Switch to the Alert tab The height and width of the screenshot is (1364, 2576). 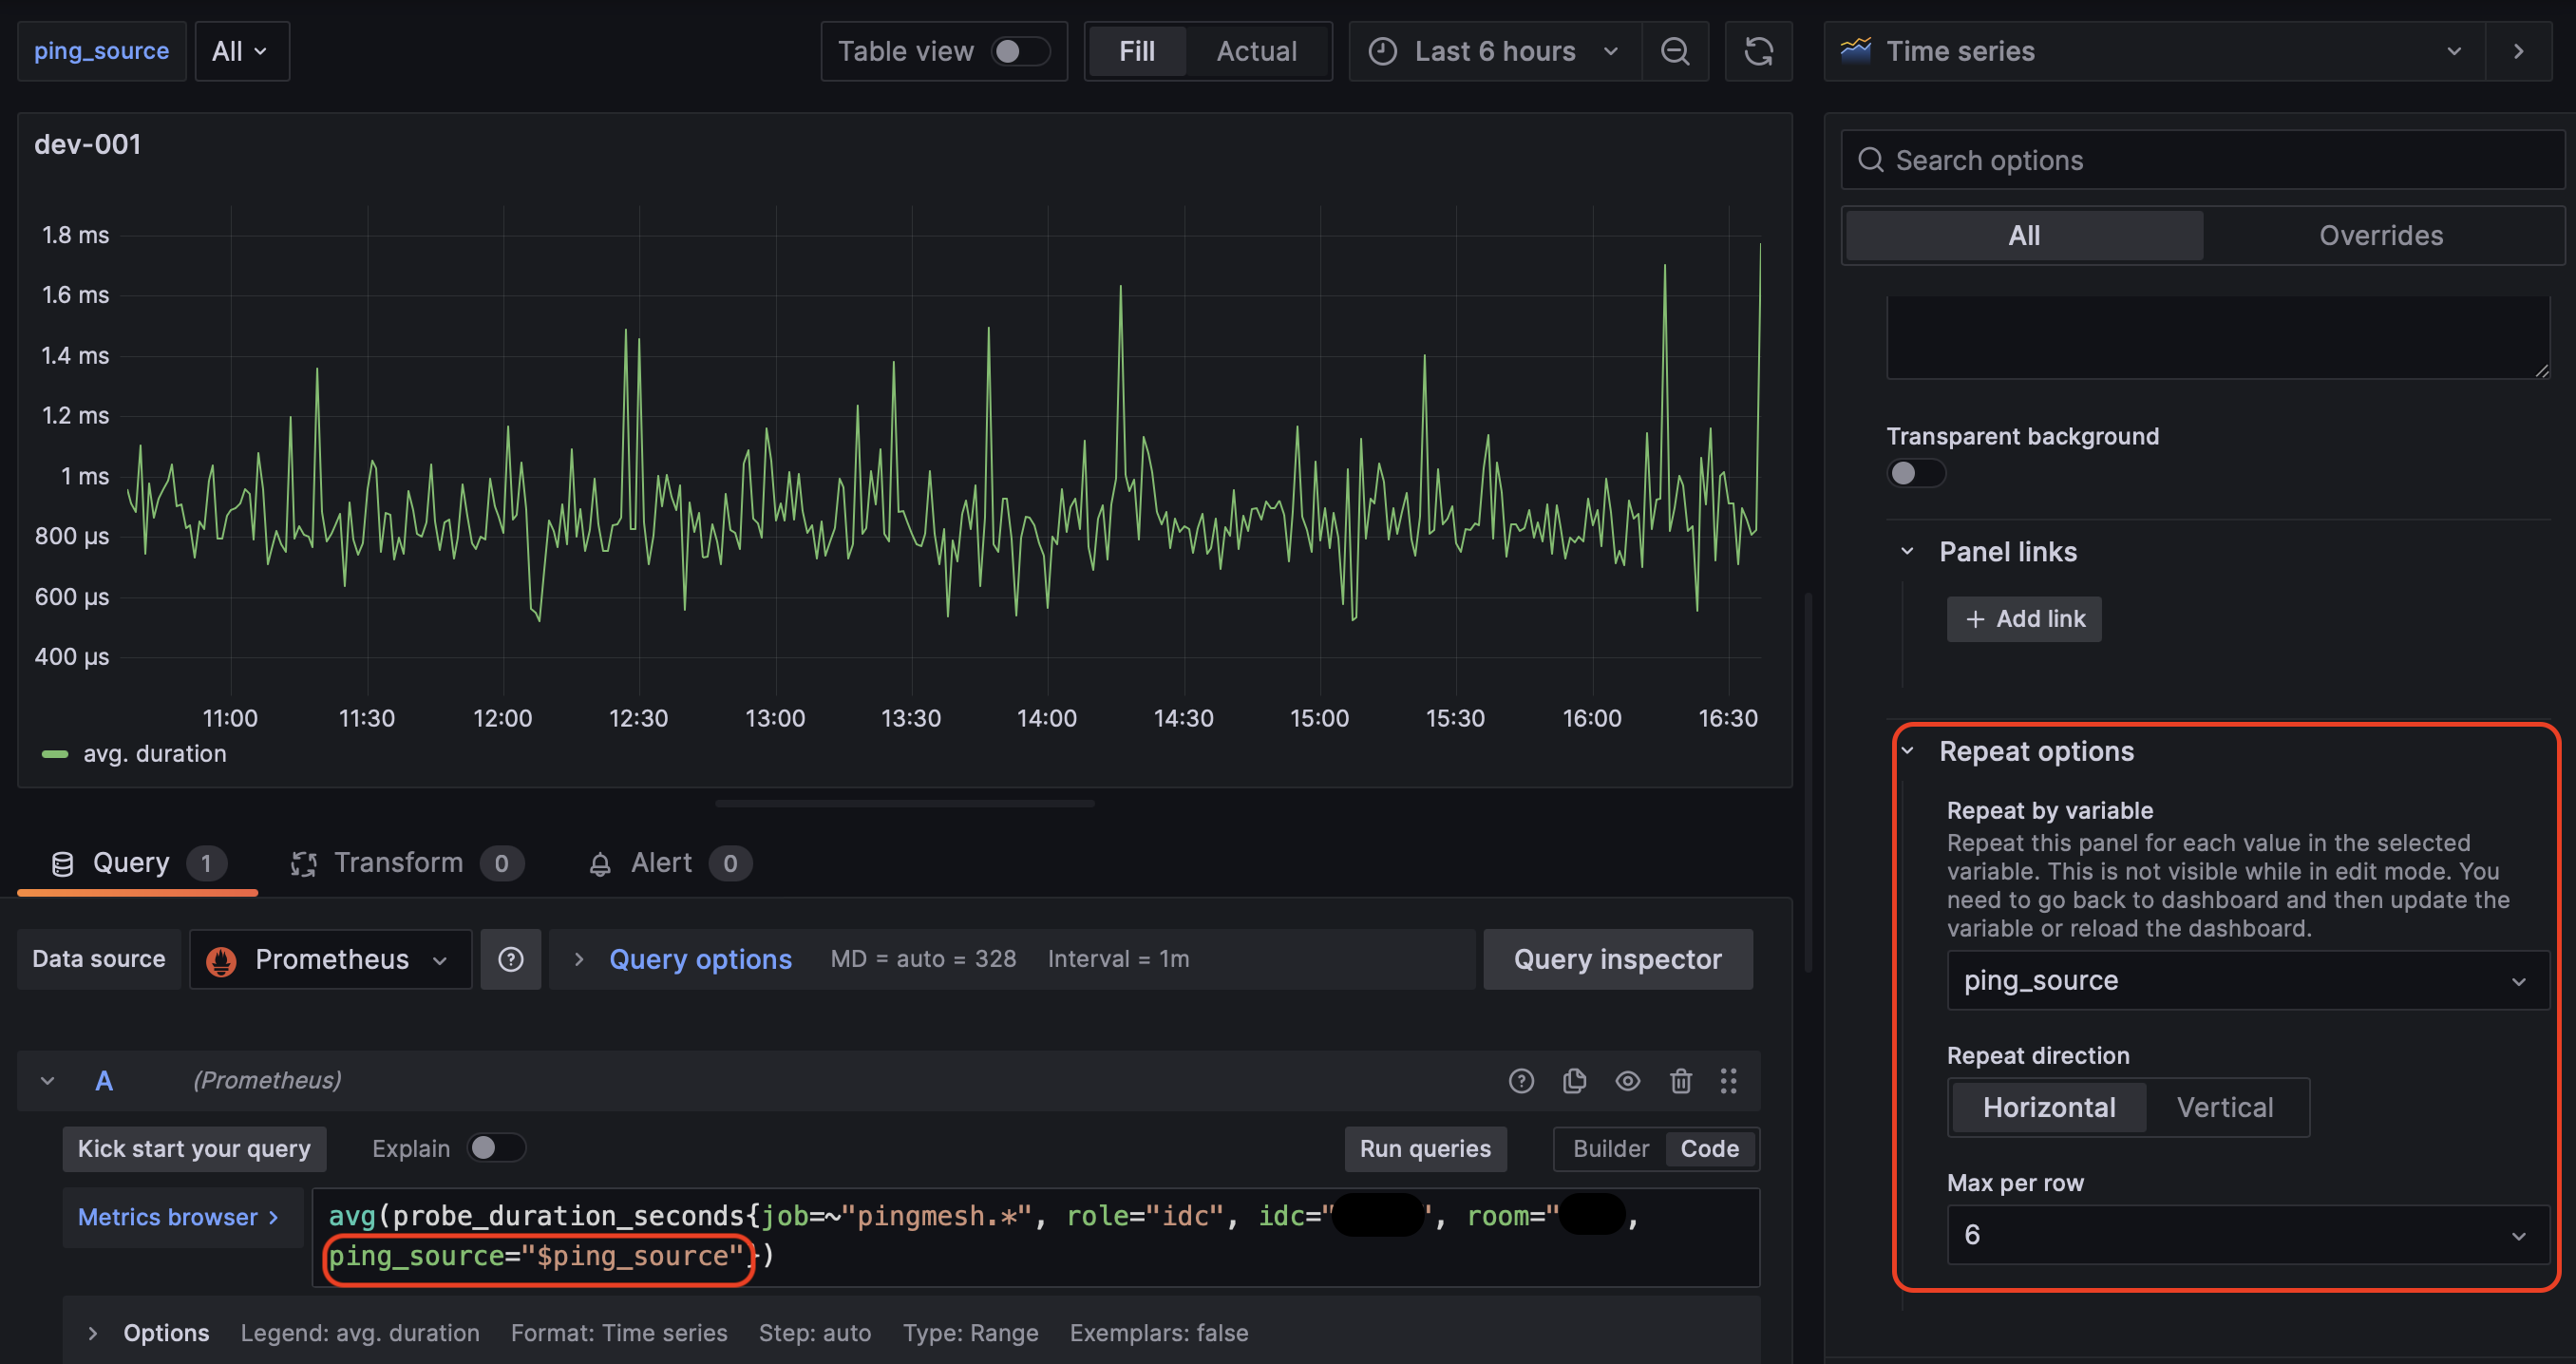coord(670,864)
